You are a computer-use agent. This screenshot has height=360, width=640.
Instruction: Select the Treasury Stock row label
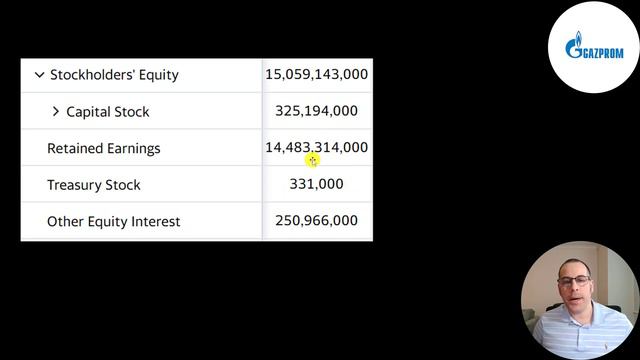pos(93,185)
